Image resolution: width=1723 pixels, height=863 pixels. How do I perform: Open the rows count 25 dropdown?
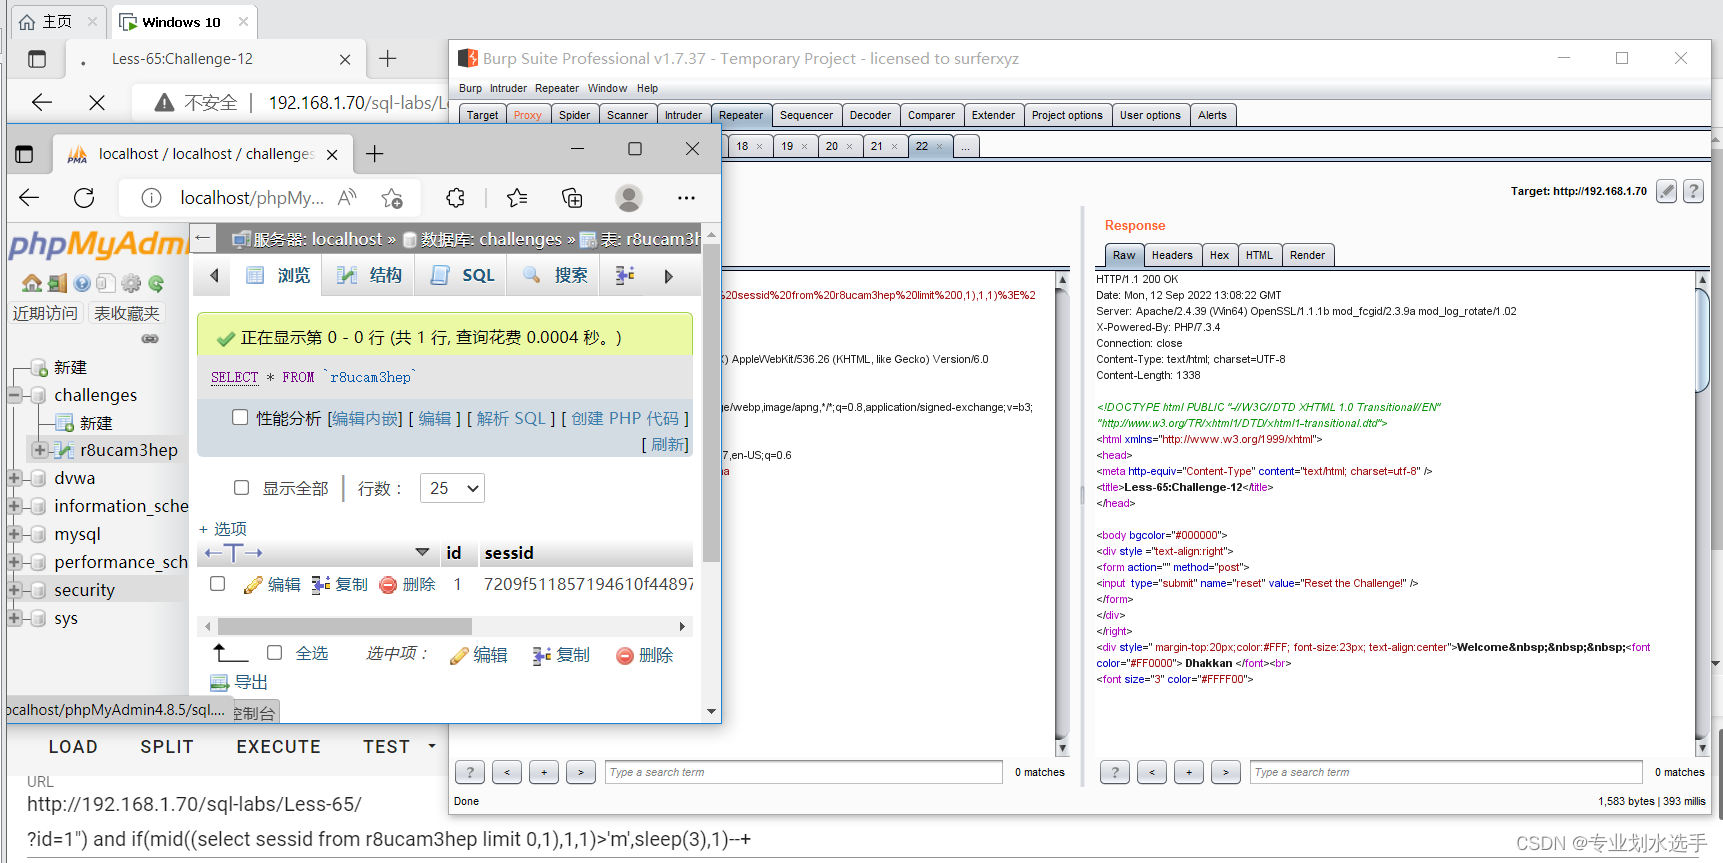452,488
